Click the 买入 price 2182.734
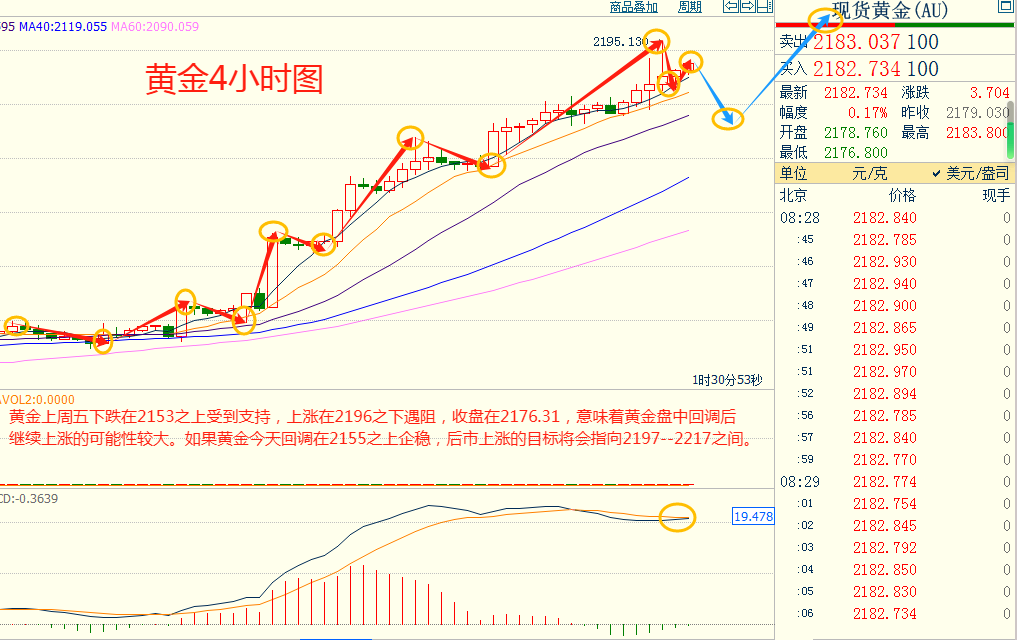1017x640 pixels. [x=856, y=69]
